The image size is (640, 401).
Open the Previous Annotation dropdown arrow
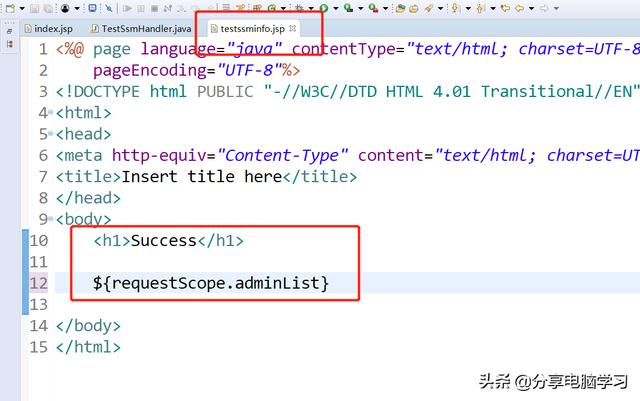(x=493, y=8)
